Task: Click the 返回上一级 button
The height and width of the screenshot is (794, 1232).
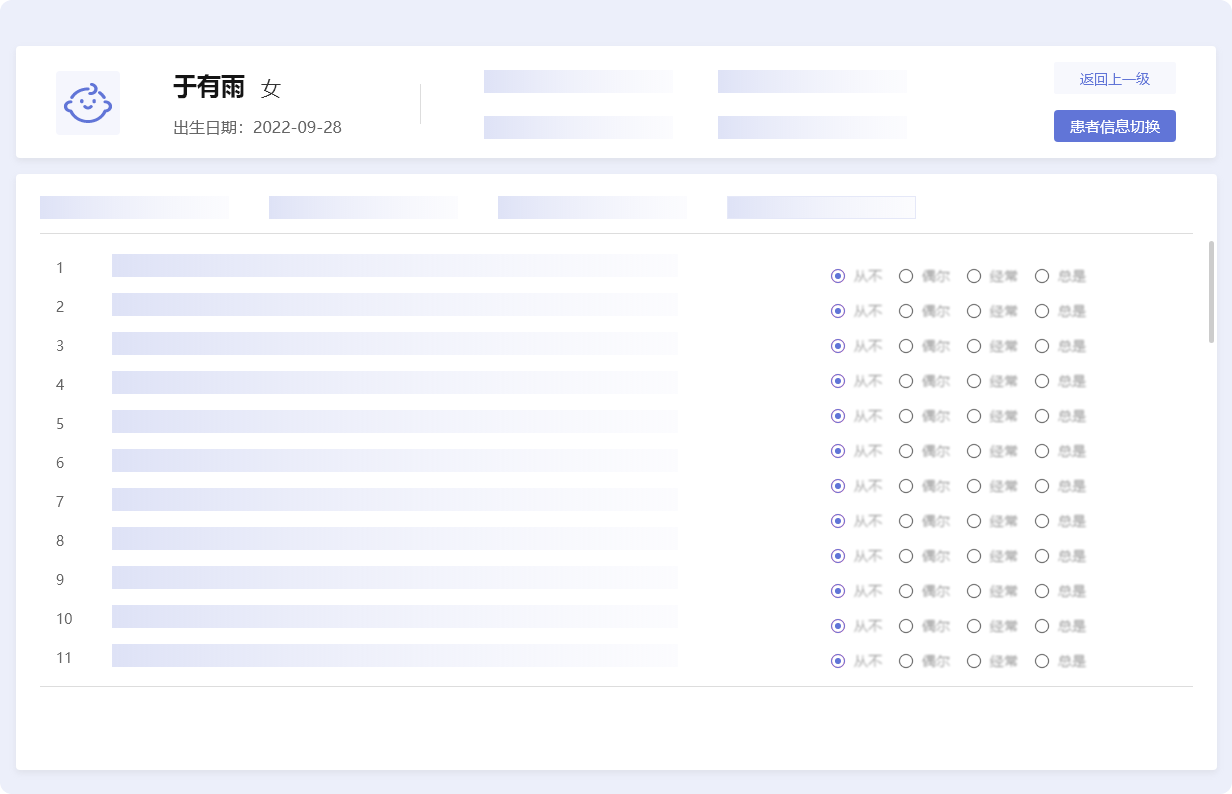Action: [x=1114, y=79]
